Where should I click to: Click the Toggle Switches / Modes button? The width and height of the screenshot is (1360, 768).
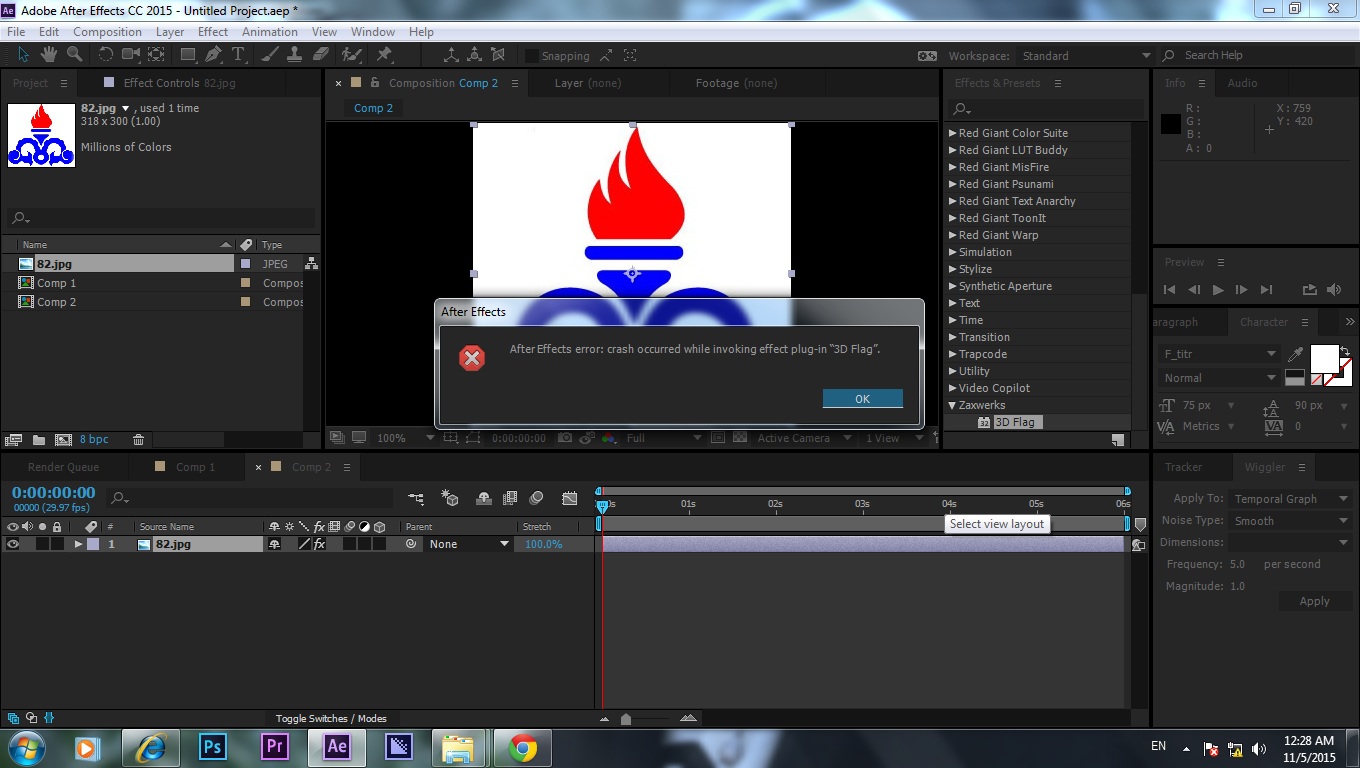click(x=331, y=718)
